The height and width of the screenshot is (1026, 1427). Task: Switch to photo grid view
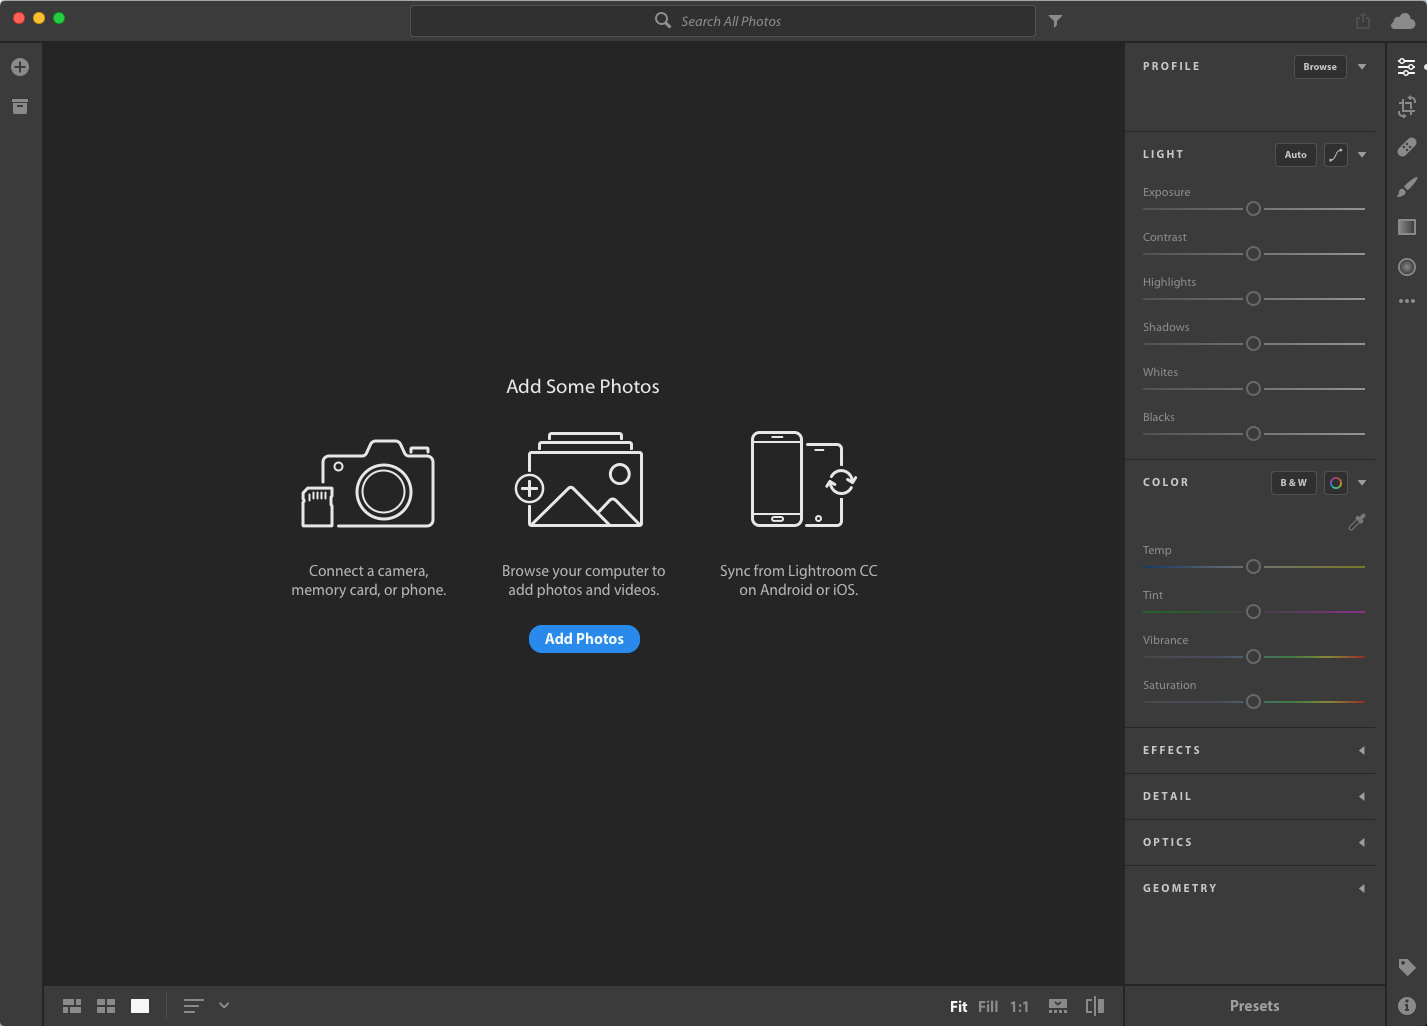click(72, 1006)
